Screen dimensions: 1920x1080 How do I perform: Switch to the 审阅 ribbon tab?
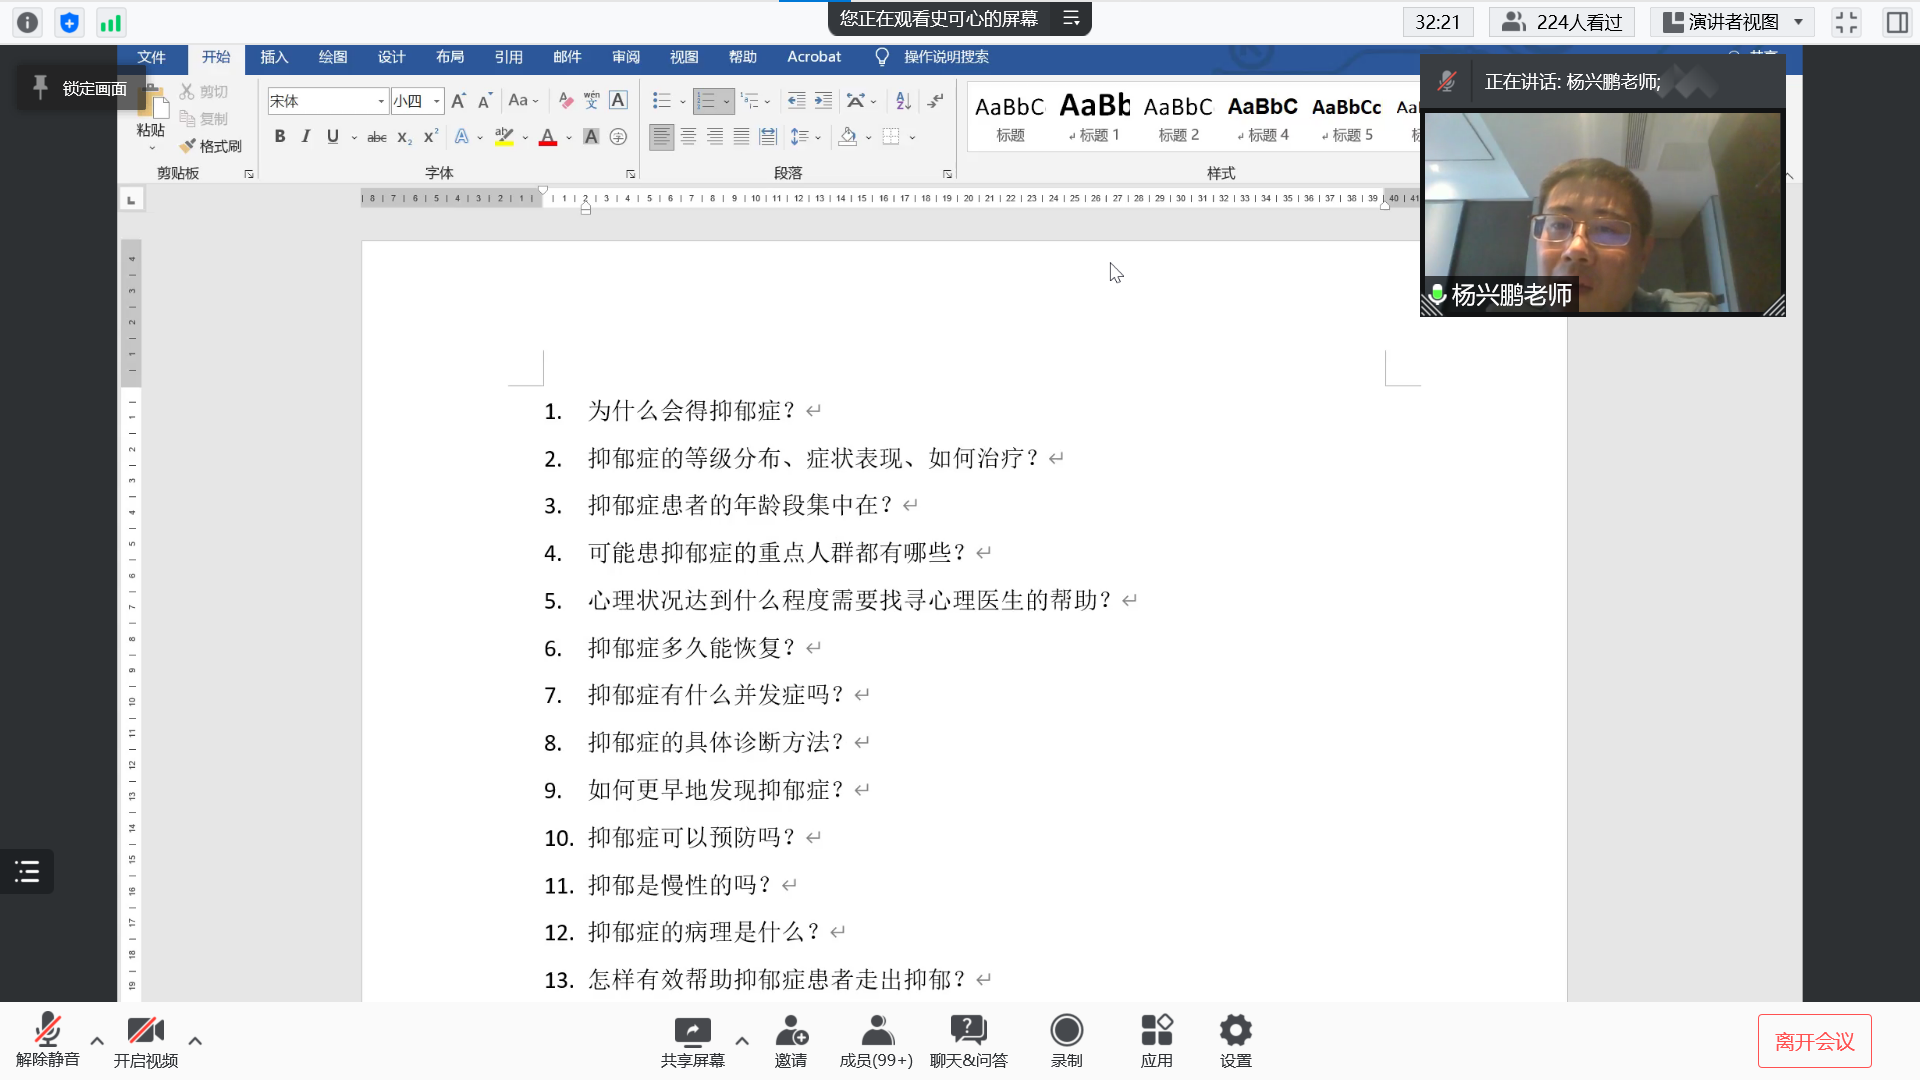click(626, 57)
